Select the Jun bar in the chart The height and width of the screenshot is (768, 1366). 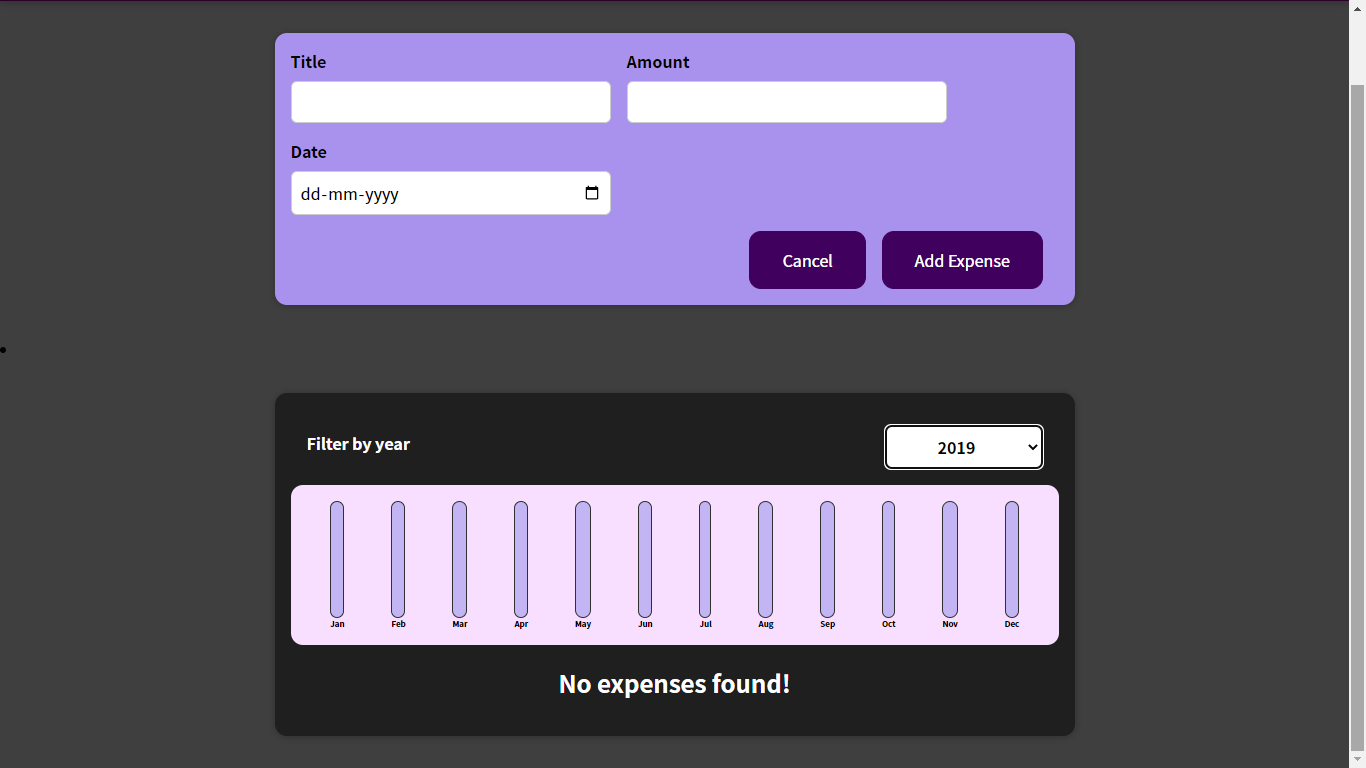click(644, 560)
